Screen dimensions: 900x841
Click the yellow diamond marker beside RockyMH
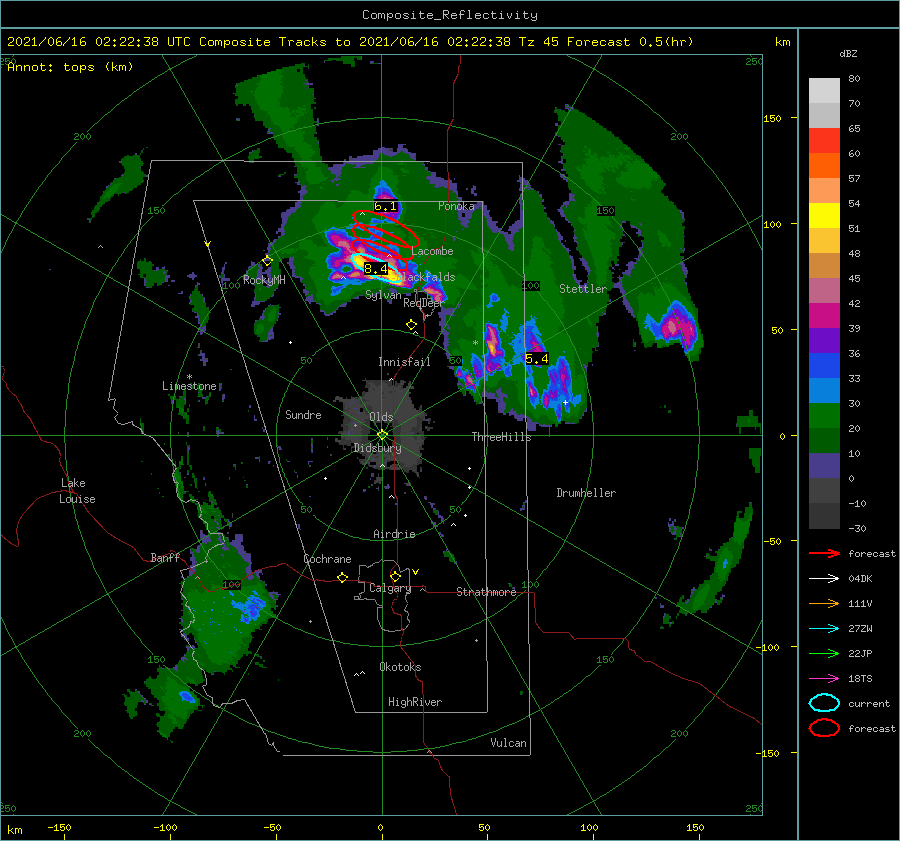267,261
